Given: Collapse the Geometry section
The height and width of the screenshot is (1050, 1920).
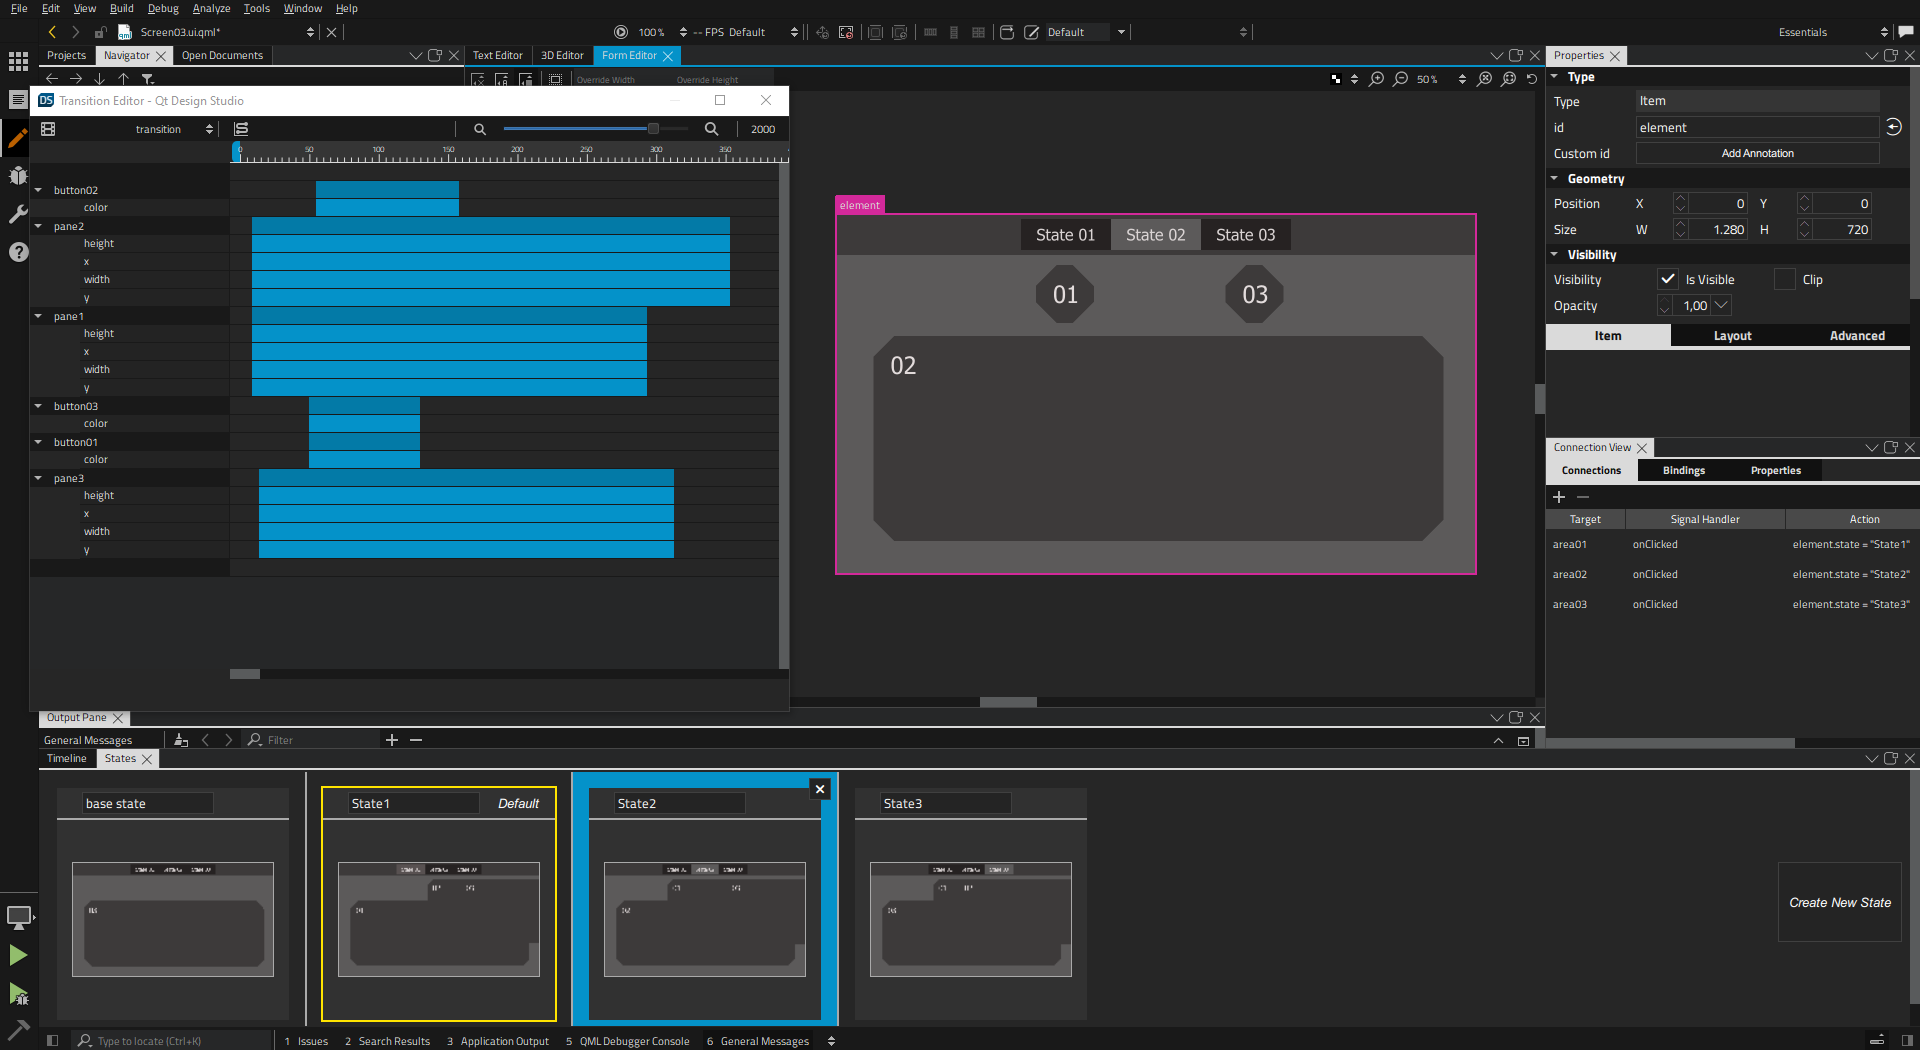Looking at the screenshot, I should tap(1555, 179).
